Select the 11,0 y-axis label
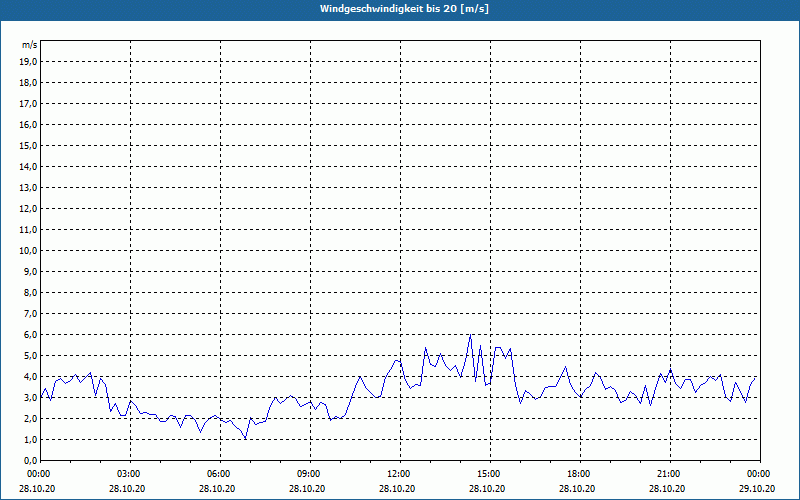800x500 pixels. pos(29,230)
